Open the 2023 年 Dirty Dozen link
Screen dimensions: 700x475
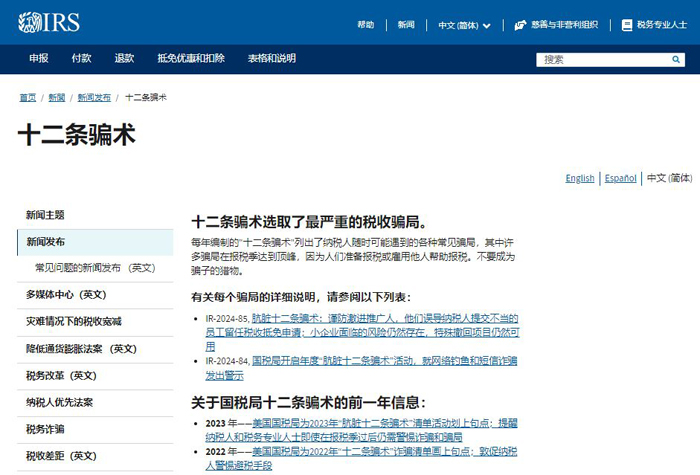point(361,430)
